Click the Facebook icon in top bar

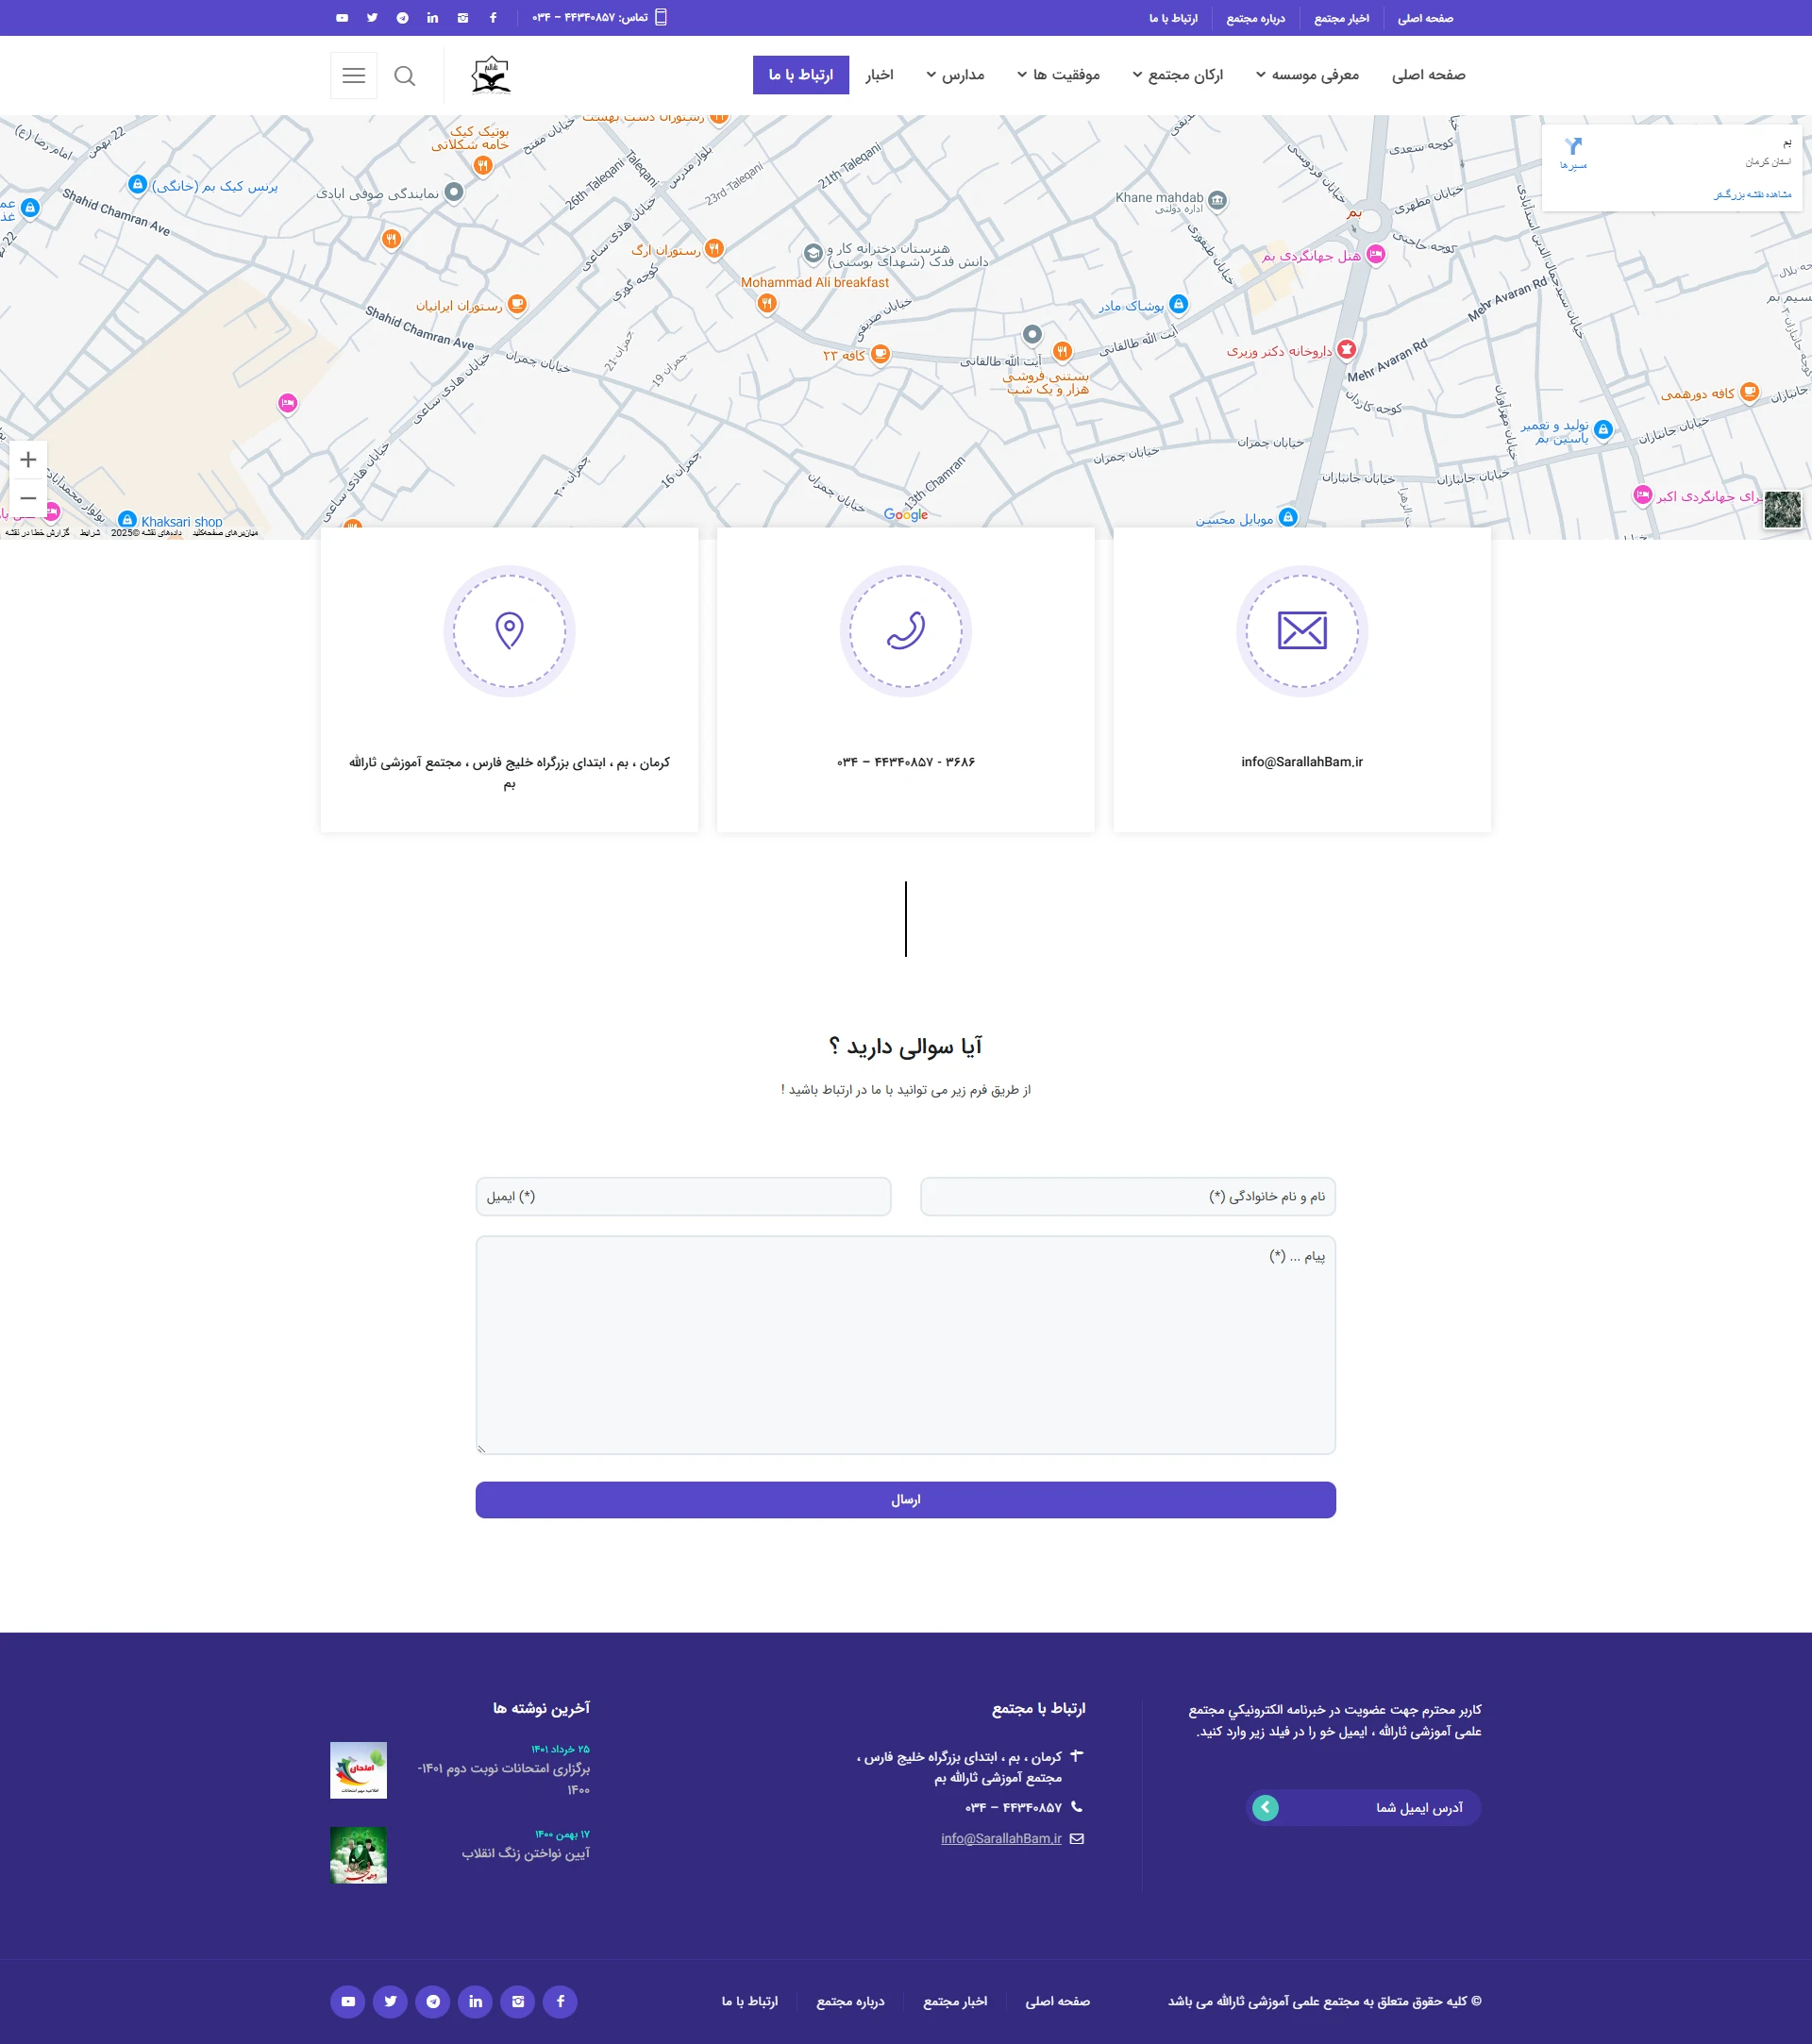coord(493,18)
